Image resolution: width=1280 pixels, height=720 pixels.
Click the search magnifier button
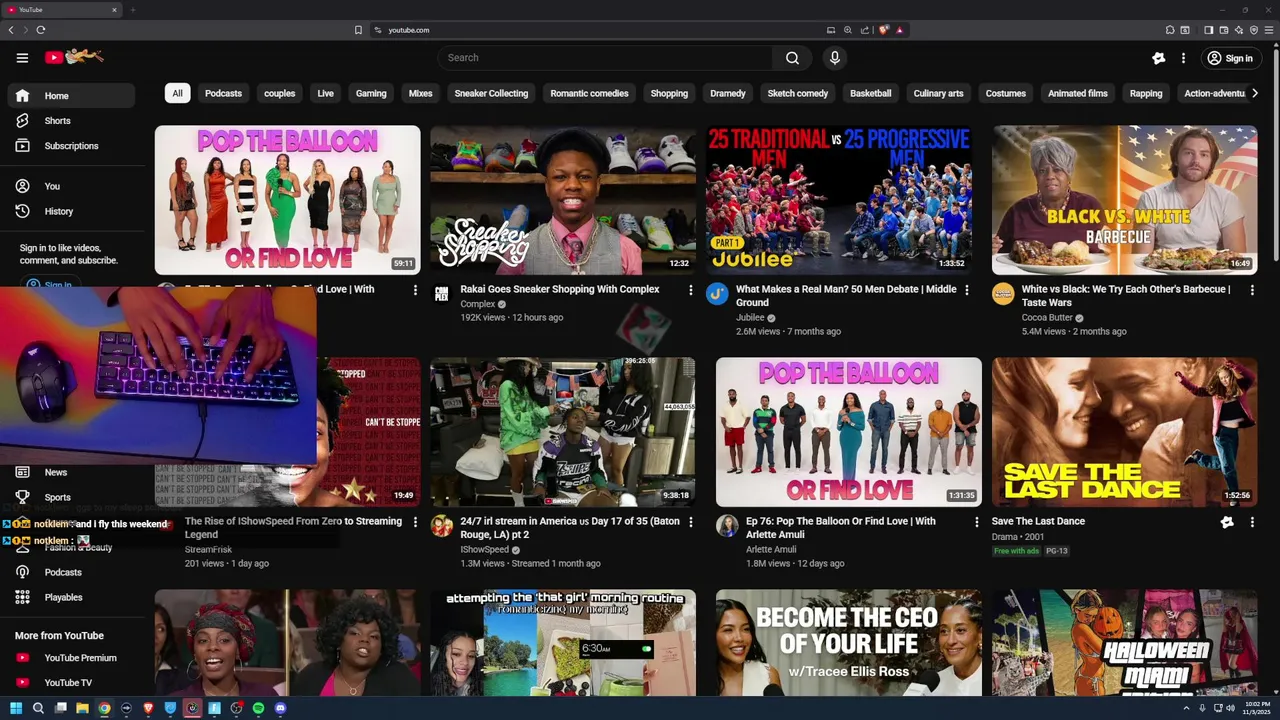click(x=792, y=58)
